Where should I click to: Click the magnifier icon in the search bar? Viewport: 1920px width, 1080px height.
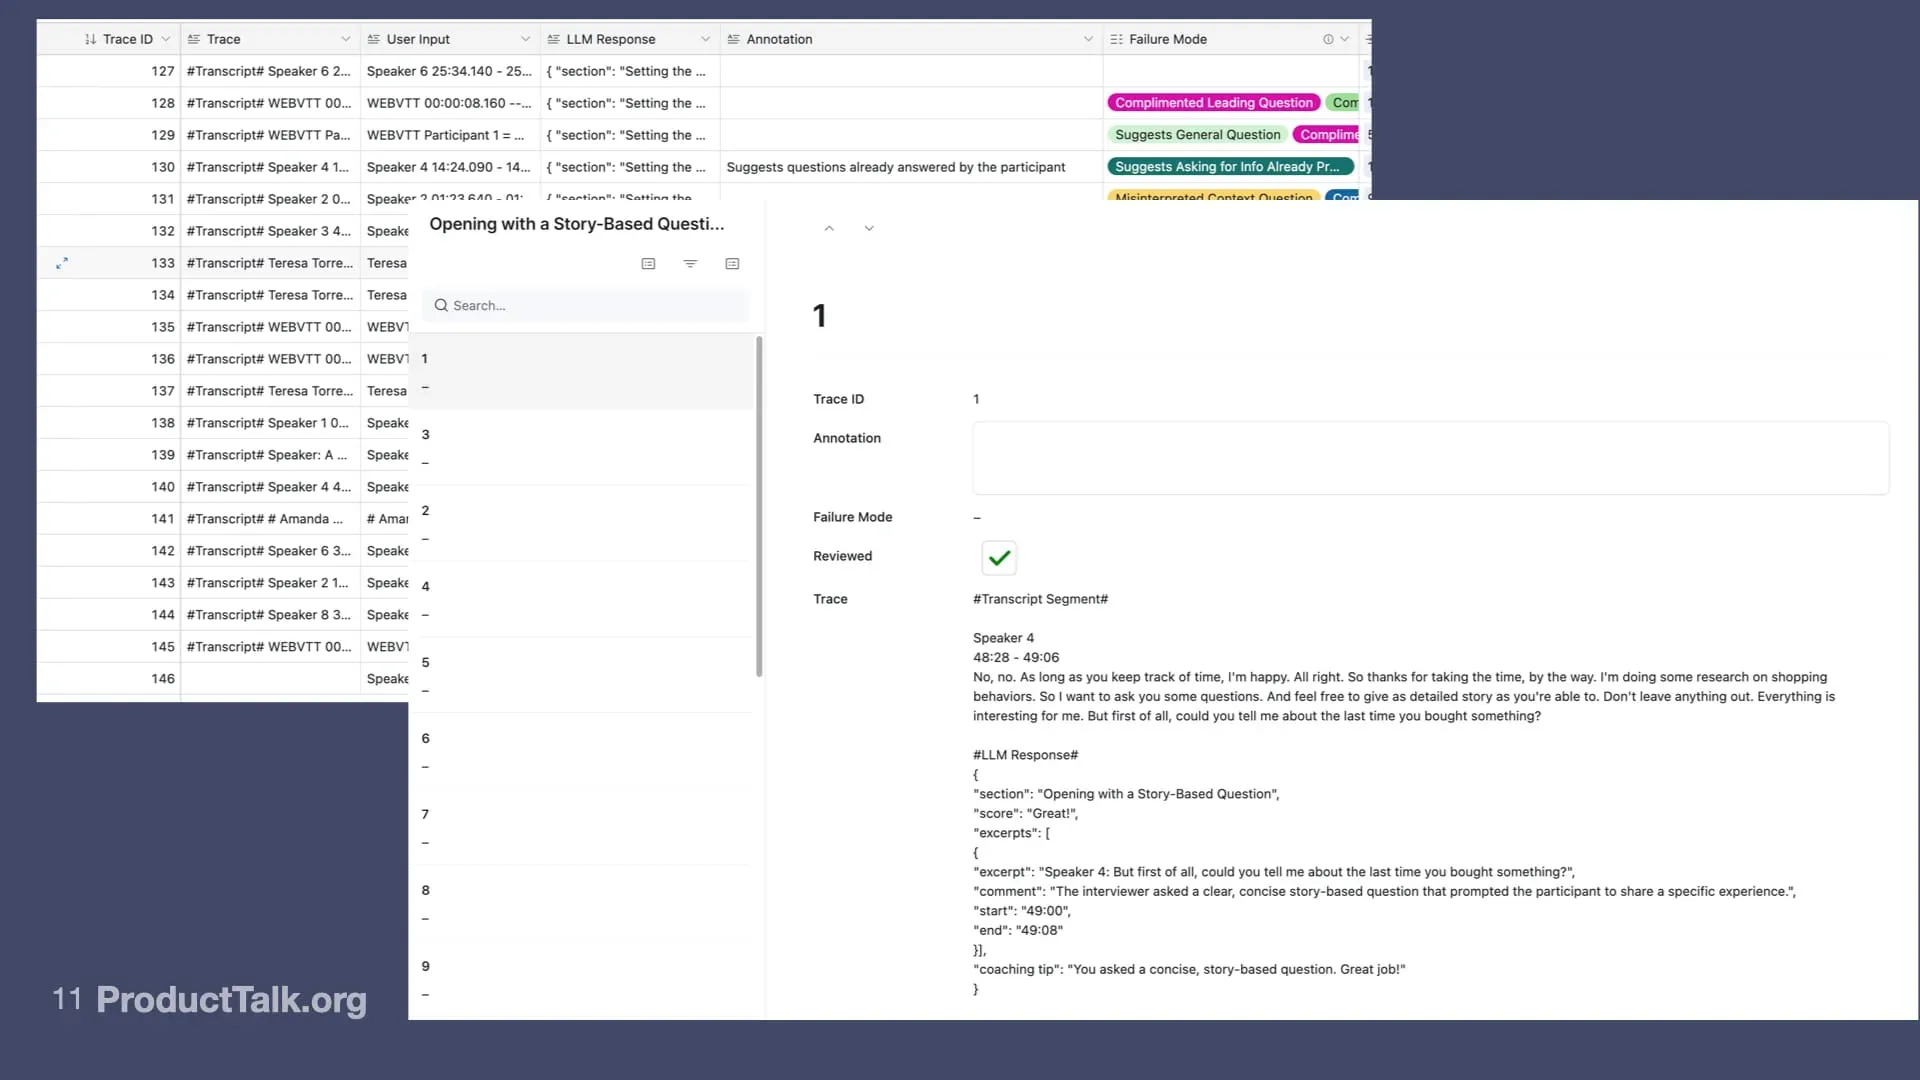coord(441,305)
